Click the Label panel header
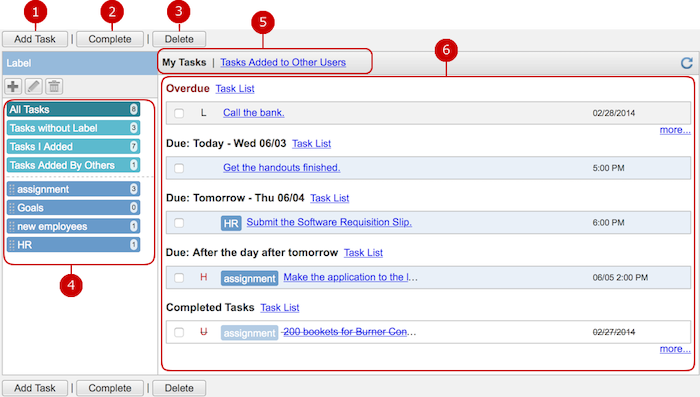The height and width of the screenshot is (397, 700). point(79,63)
